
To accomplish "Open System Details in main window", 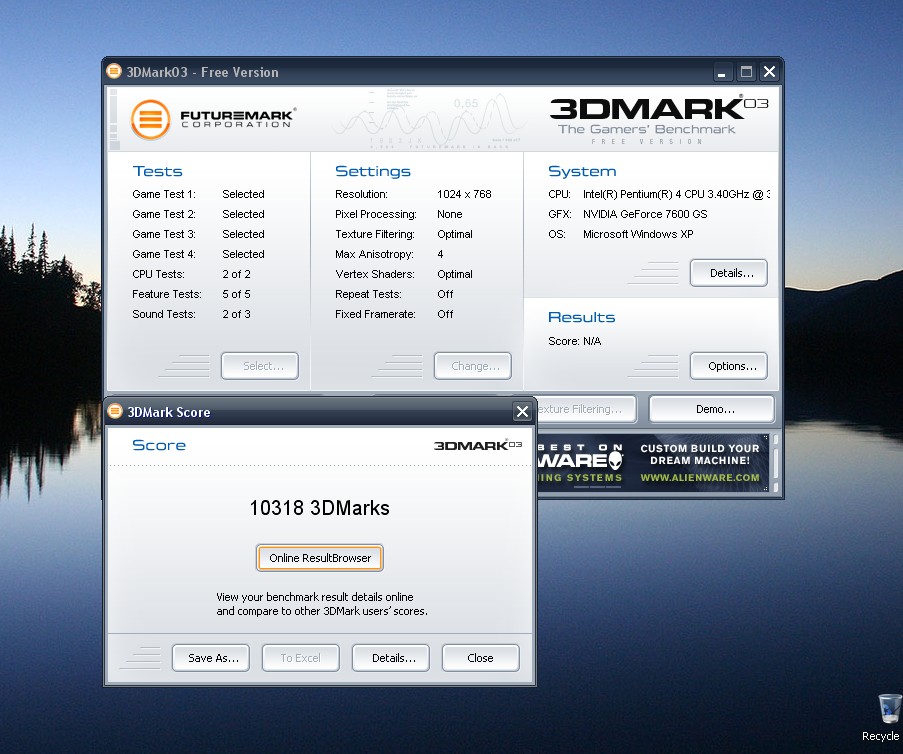I will 729,273.
